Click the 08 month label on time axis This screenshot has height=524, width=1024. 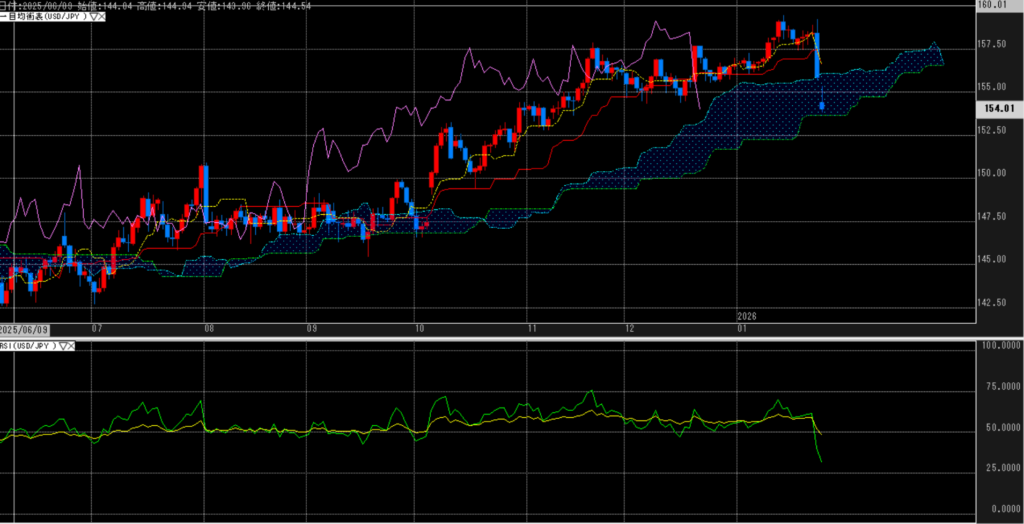(x=207, y=328)
